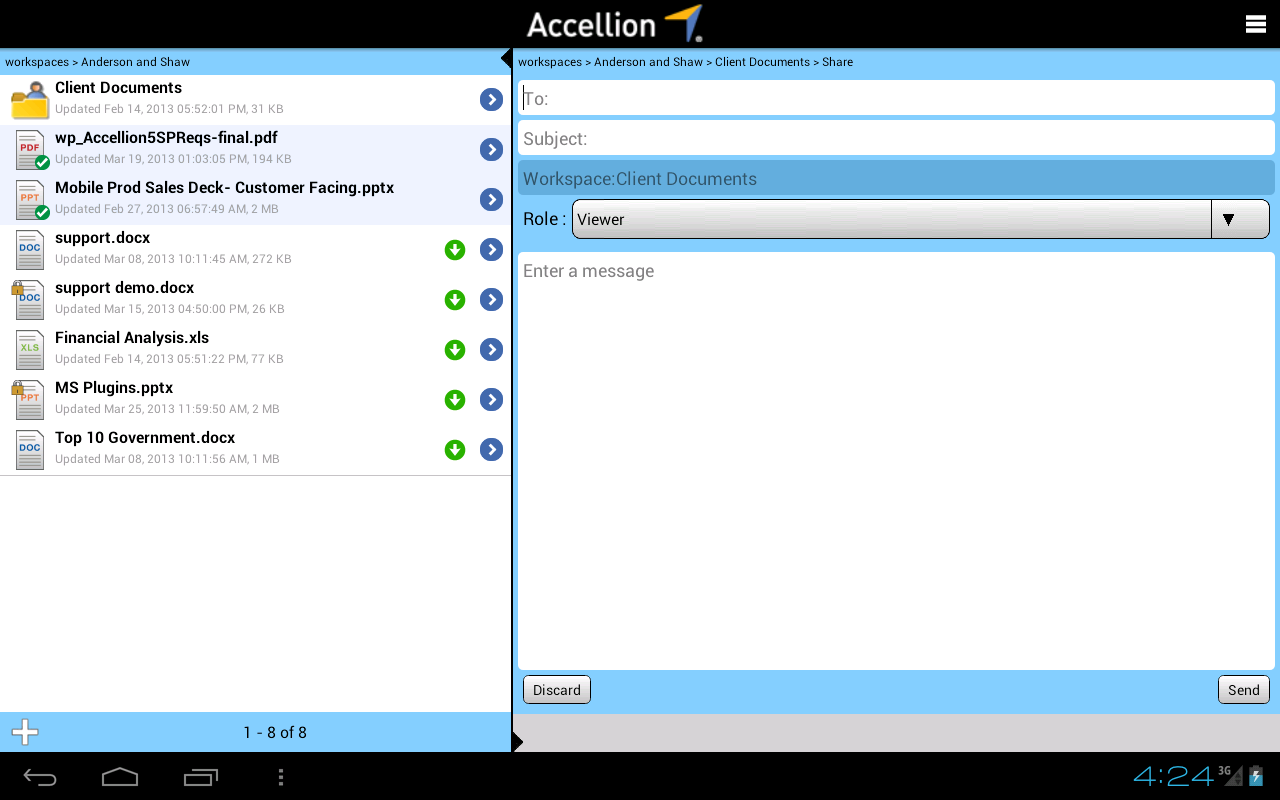Click 'Updated Feb 14, 2013 05:51:22 PM, 77 KB'

pyautogui.click(x=169, y=359)
